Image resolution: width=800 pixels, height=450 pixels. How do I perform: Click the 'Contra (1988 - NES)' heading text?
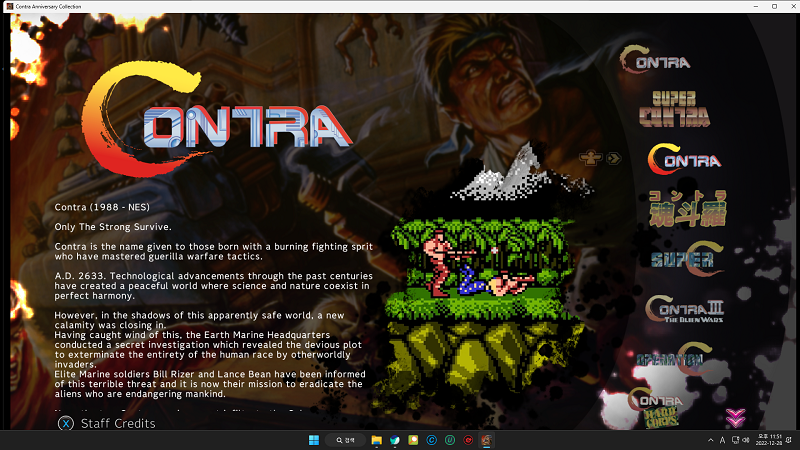(x=102, y=207)
